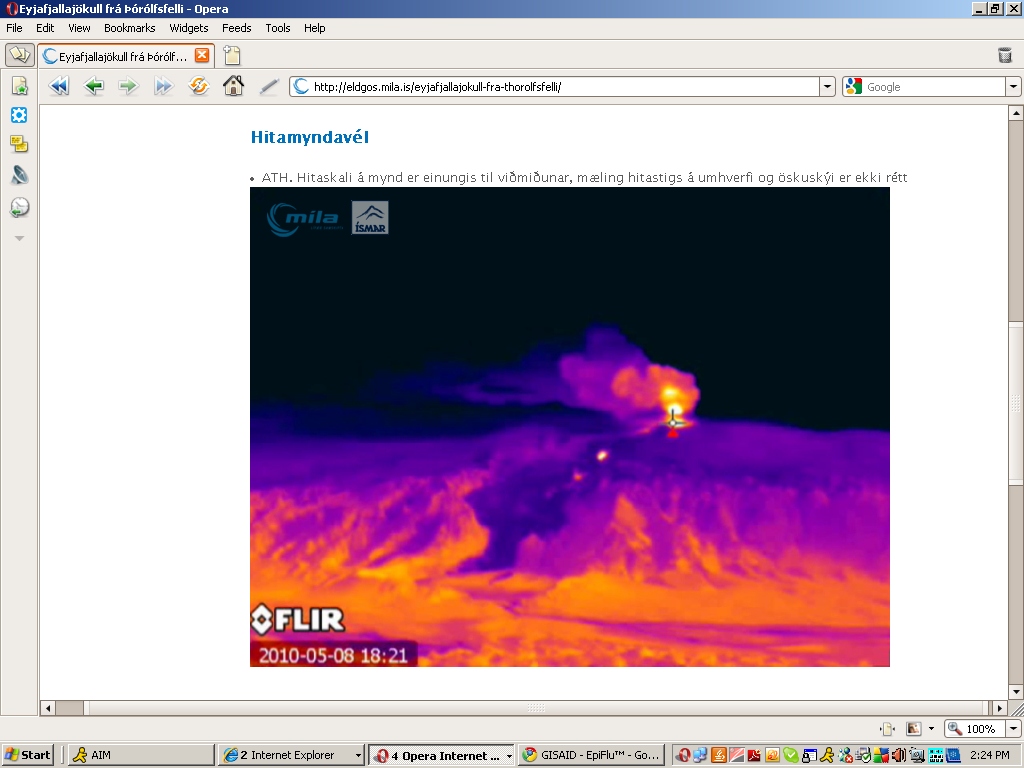Open the Edit menu
The height and width of the screenshot is (768, 1024).
pos(45,28)
